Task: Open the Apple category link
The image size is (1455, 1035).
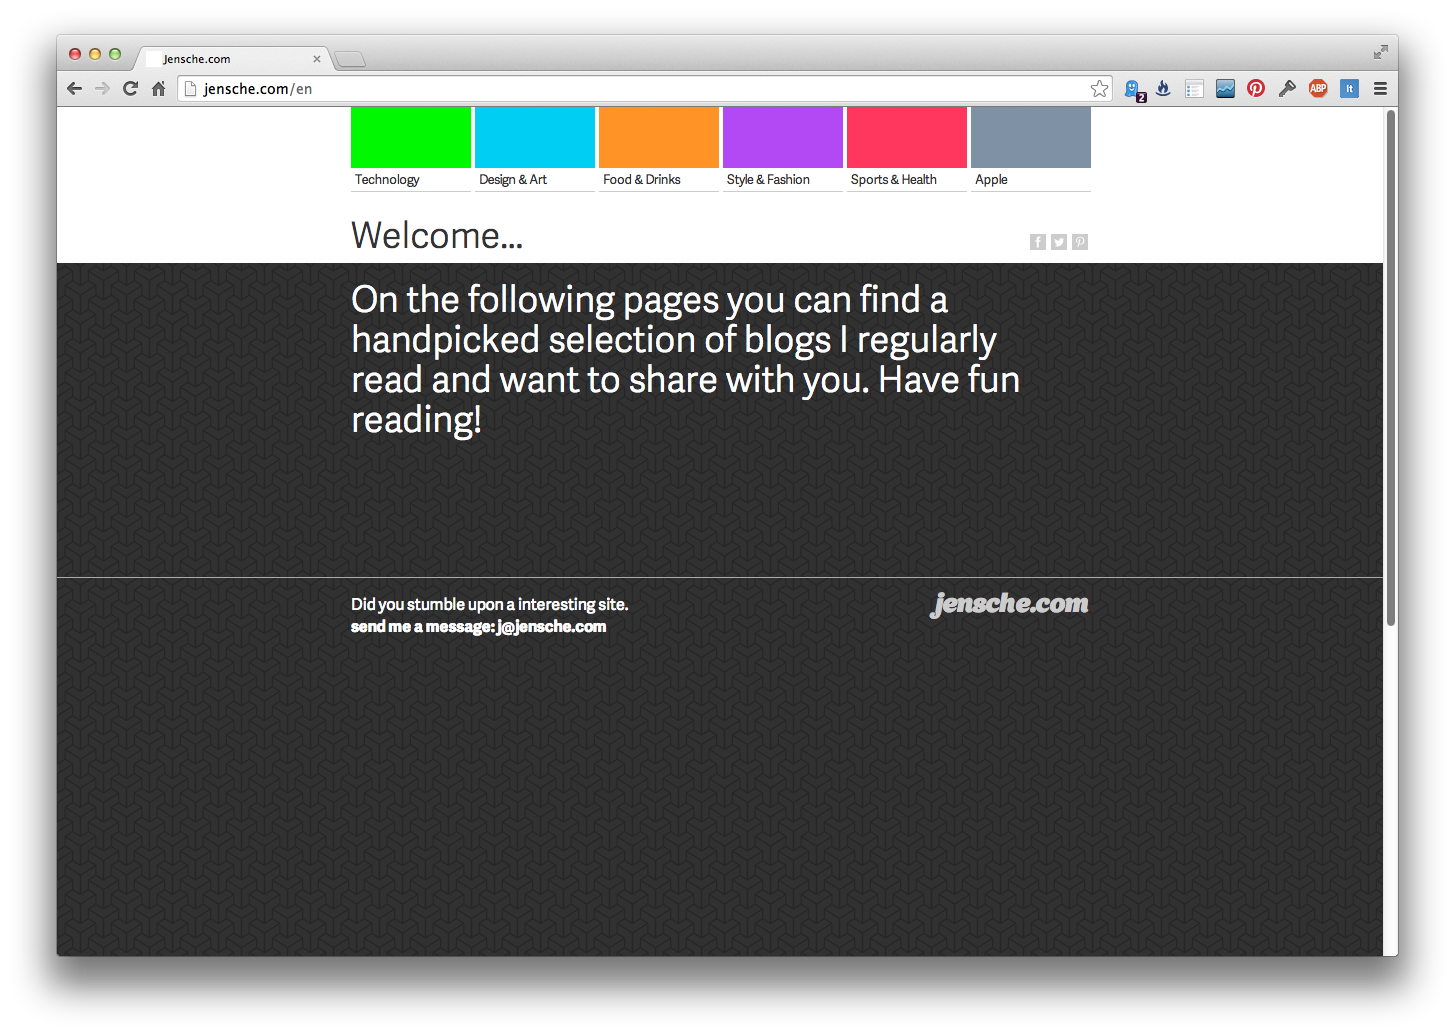Action: coord(991,180)
